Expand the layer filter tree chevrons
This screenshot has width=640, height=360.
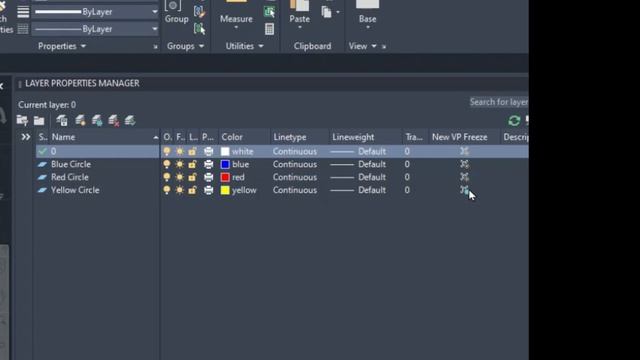(x=25, y=137)
